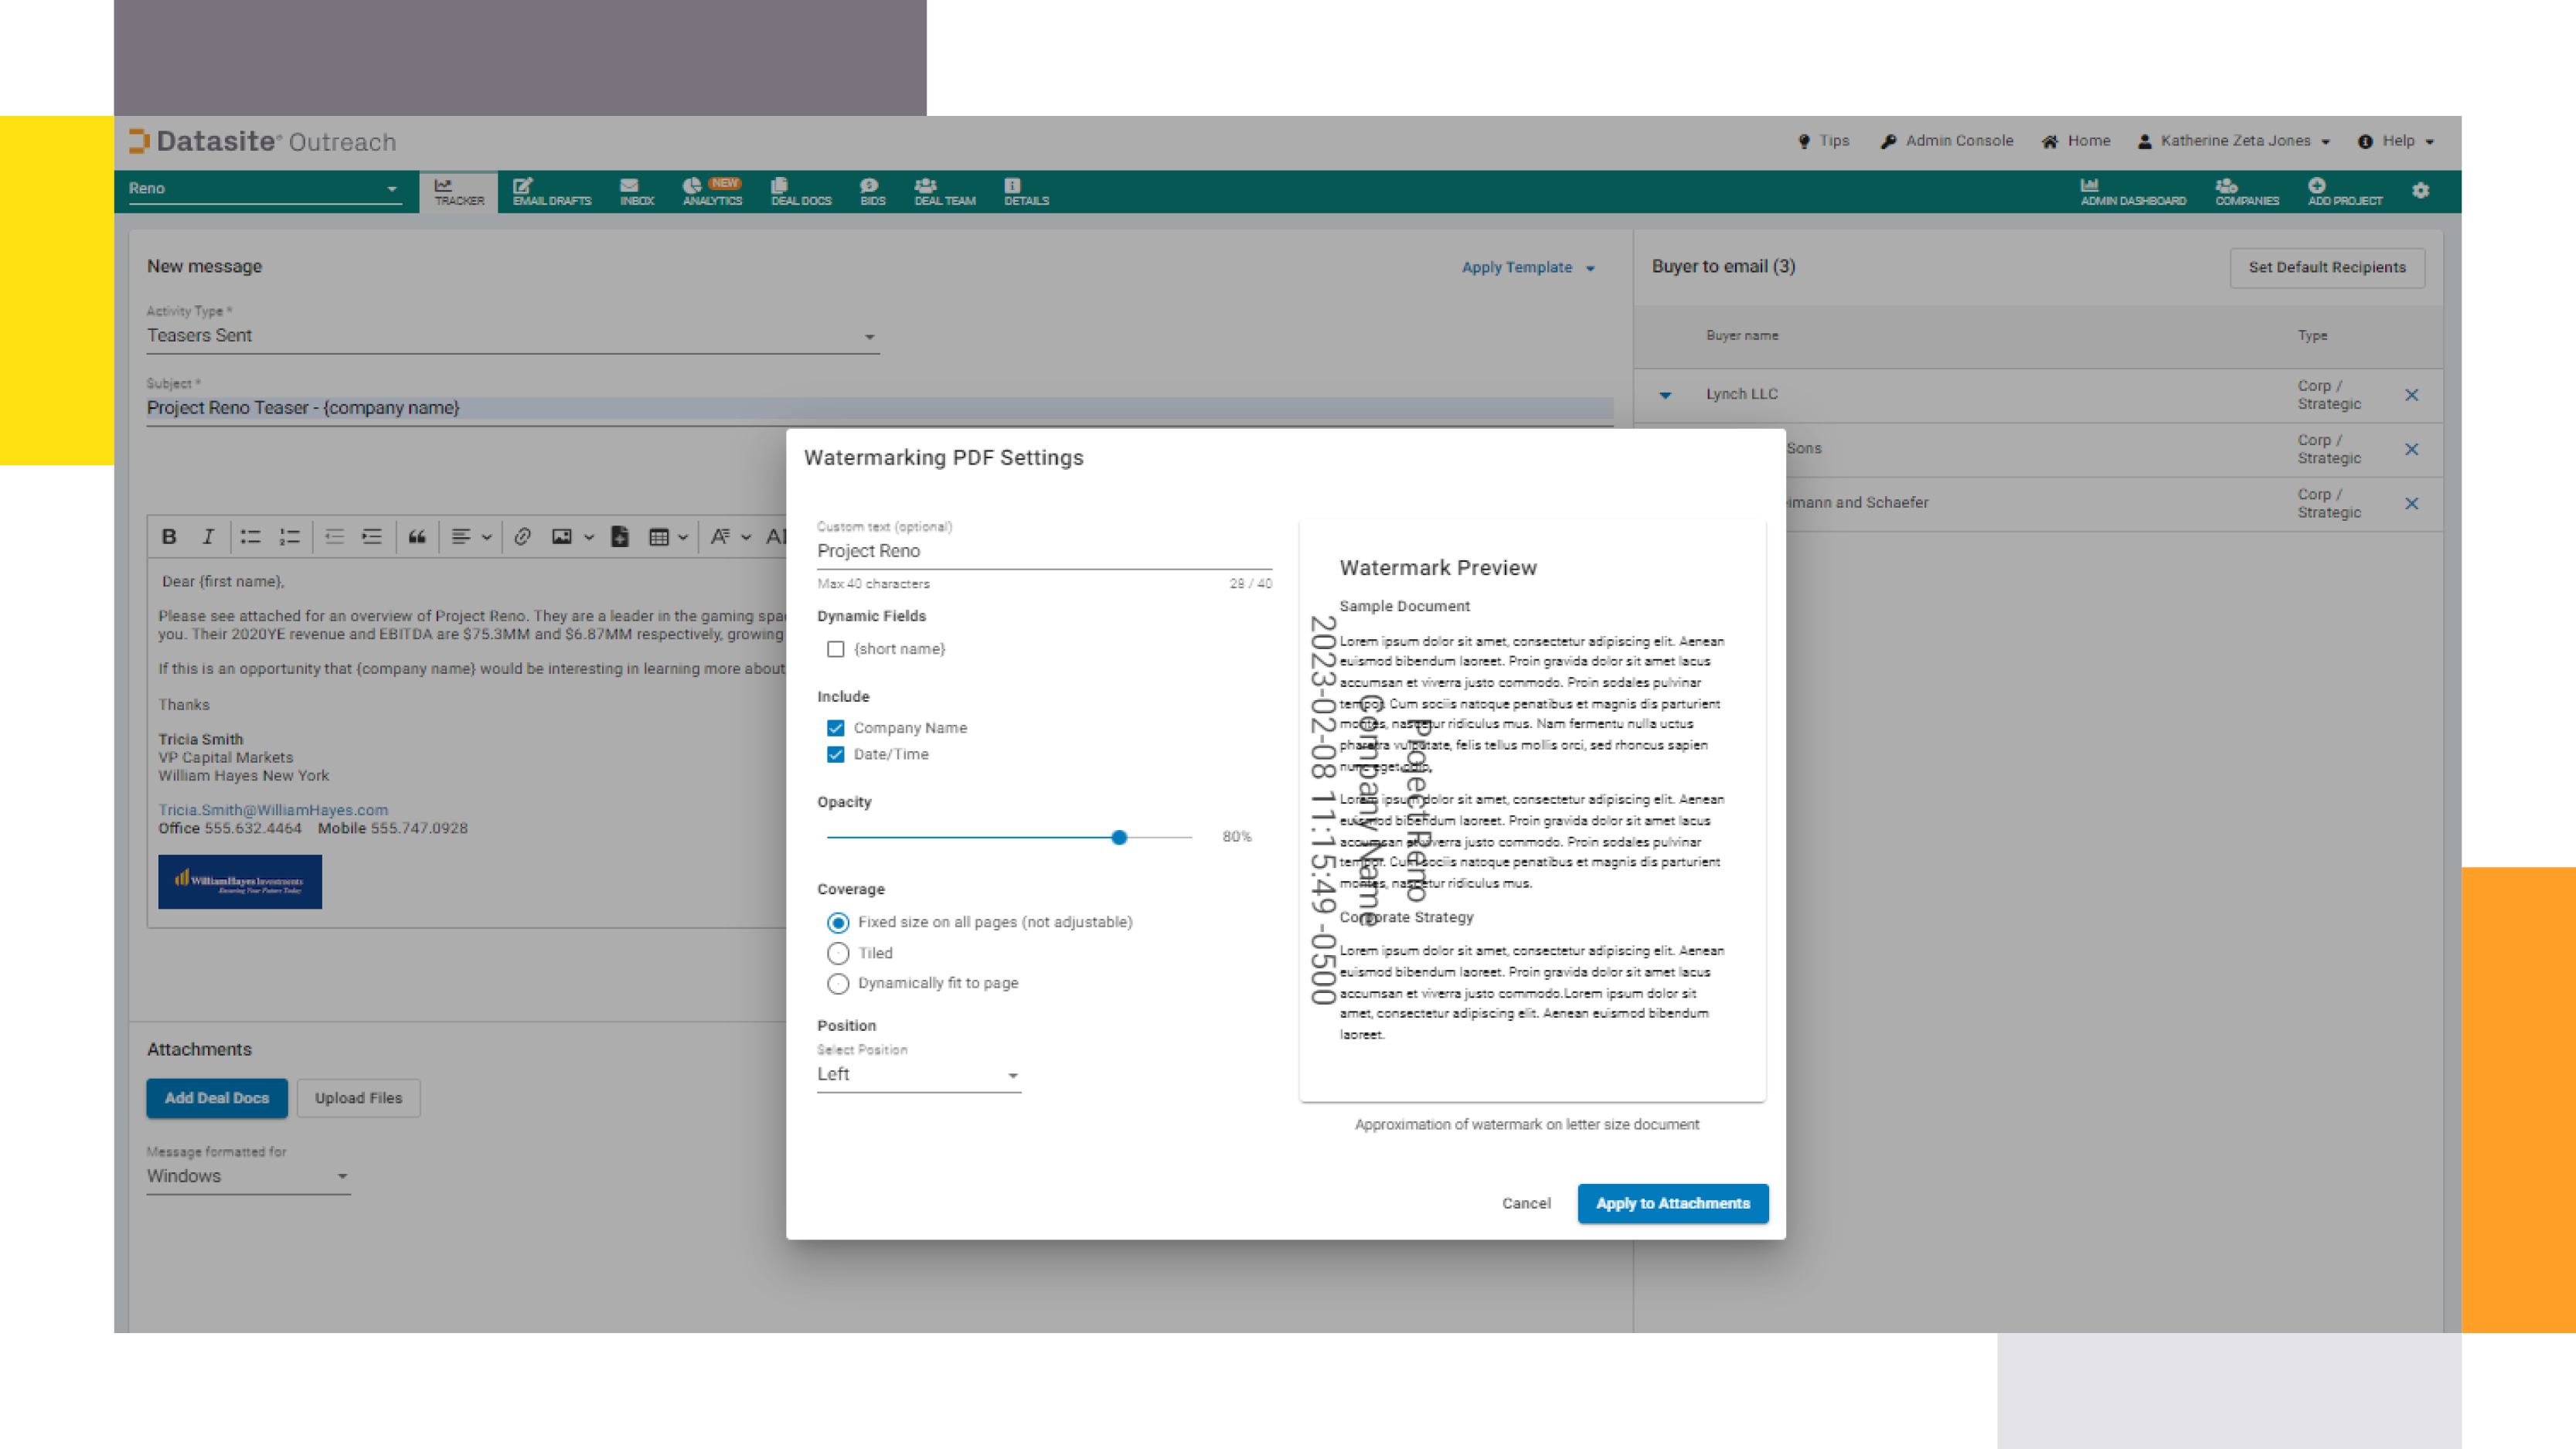Open the image options dropdown arrow
Viewport: 2576px width, 1449px height.
tap(589, 537)
